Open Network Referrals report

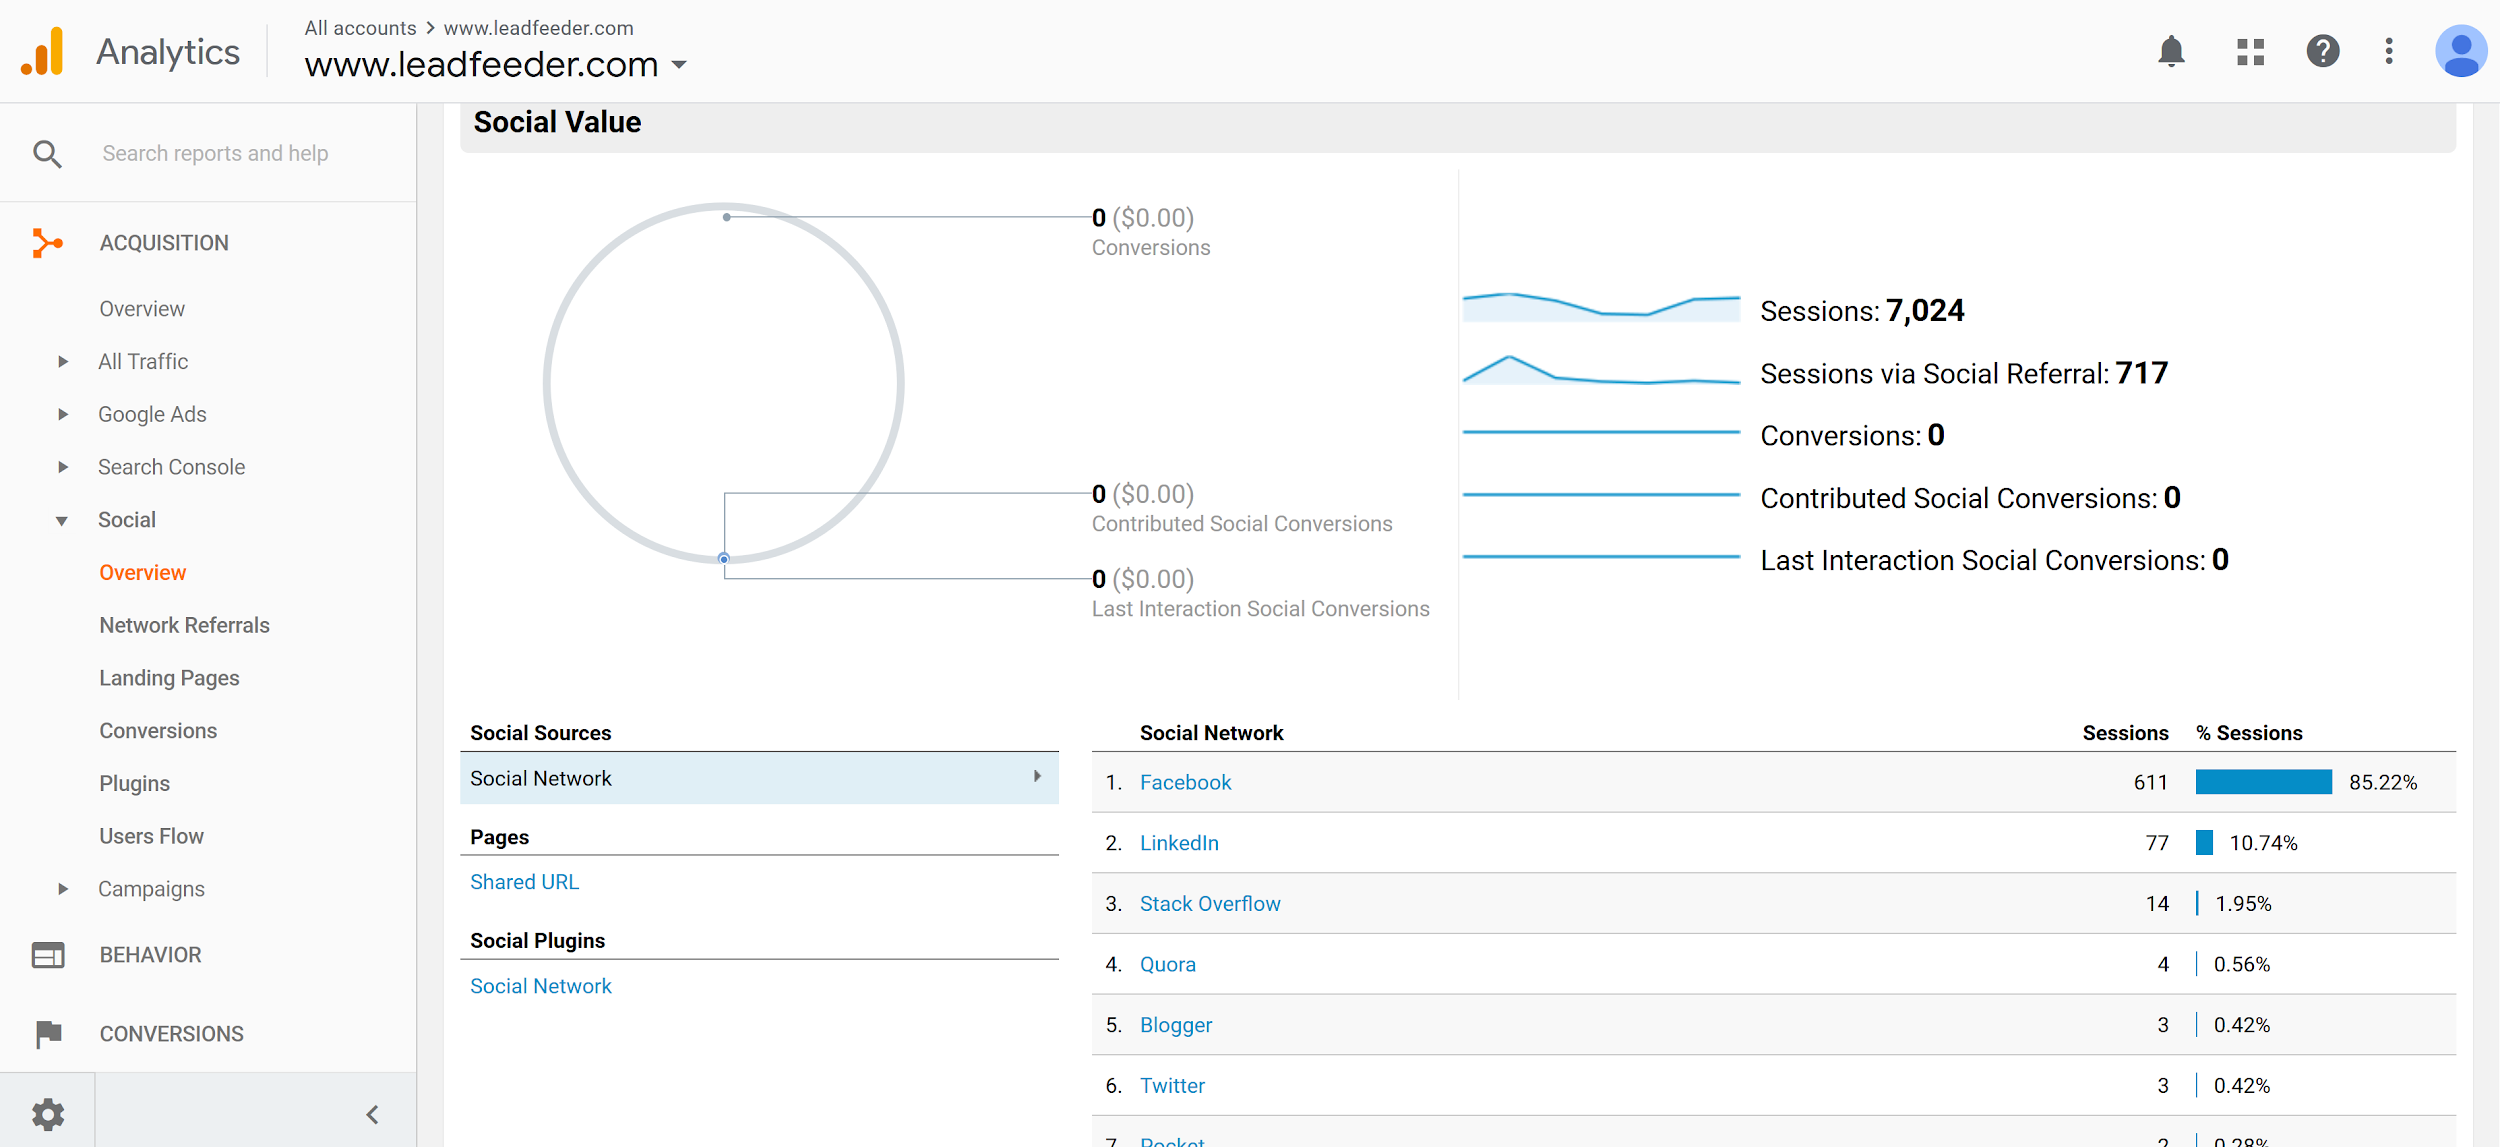coord(184,625)
